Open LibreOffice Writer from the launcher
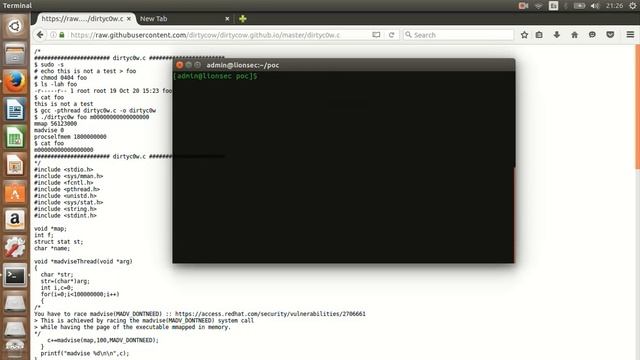 (15, 109)
